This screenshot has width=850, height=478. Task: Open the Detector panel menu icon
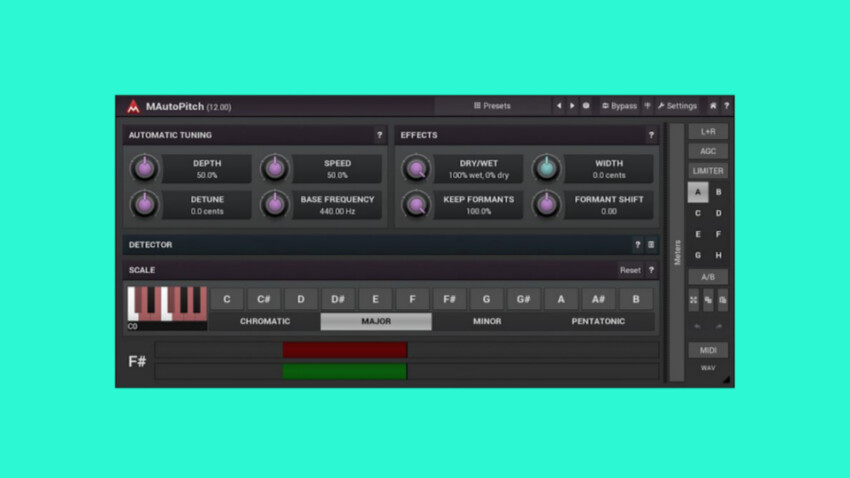(x=651, y=245)
